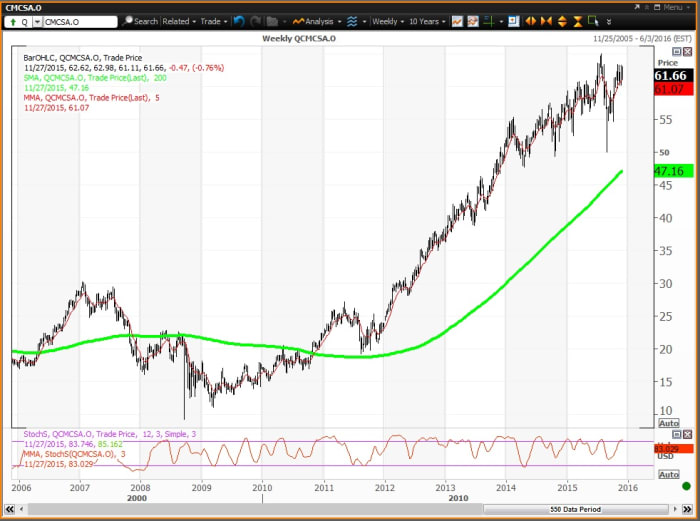This screenshot has width=700, height=521.
Task: Click the vertical compress arrows icon
Action: click(578, 21)
